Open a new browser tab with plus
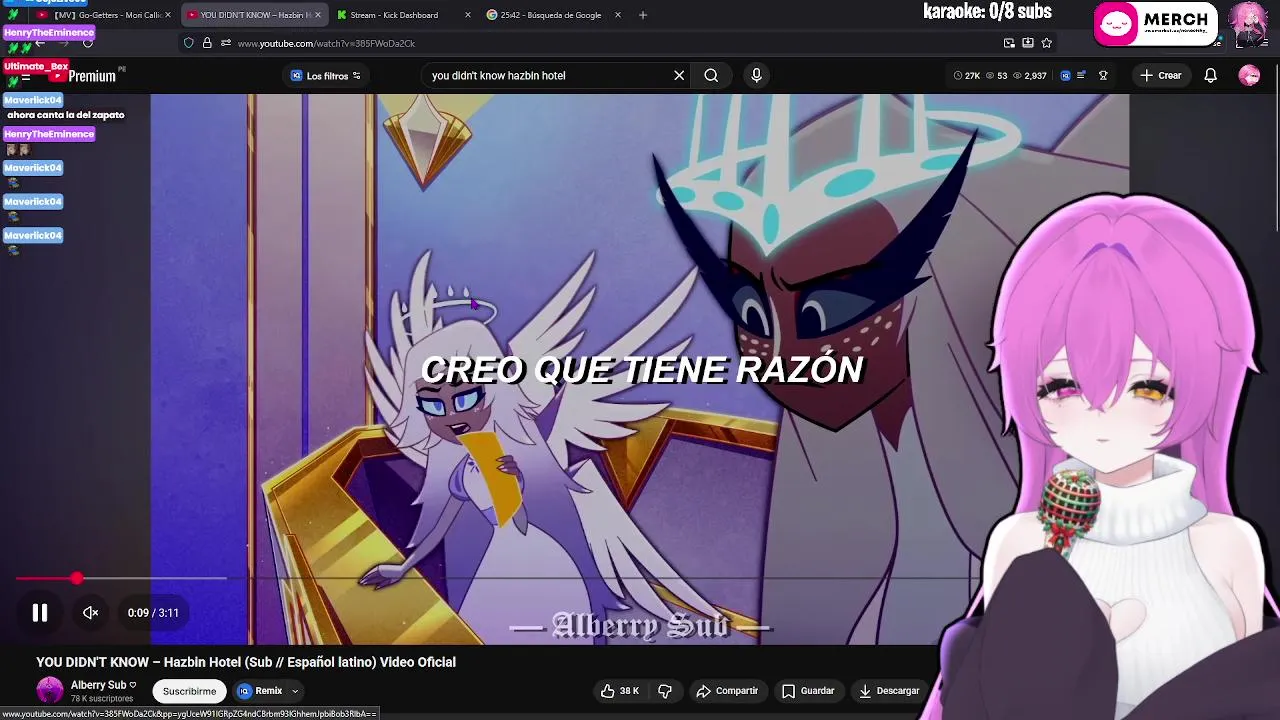The height and width of the screenshot is (720, 1280). 643,15
